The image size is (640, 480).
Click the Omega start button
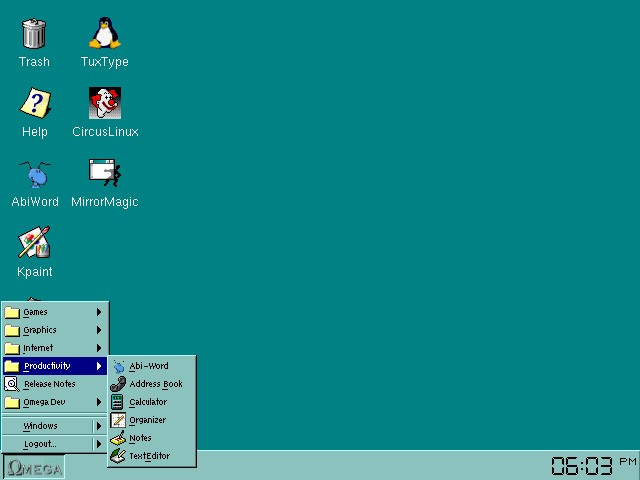34,467
